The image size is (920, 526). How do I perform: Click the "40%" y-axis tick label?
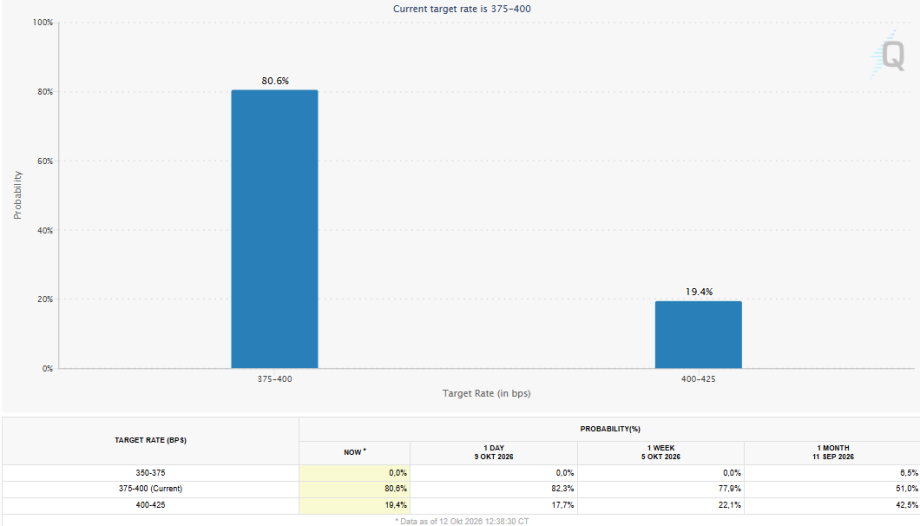pos(45,230)
